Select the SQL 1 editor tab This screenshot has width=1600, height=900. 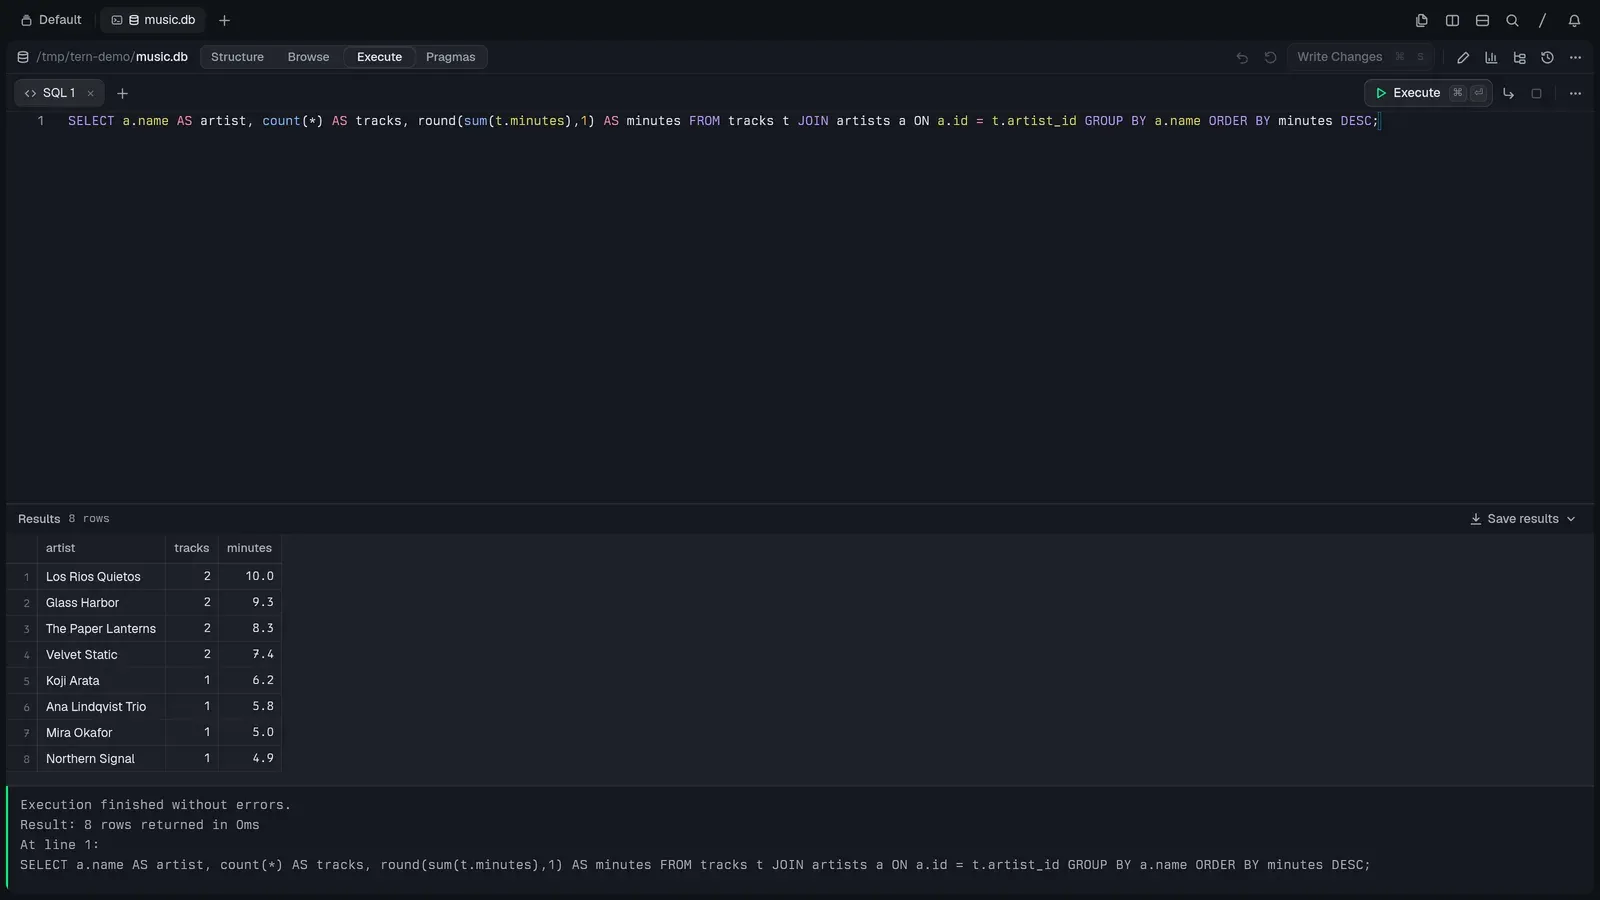pos(58,93)
